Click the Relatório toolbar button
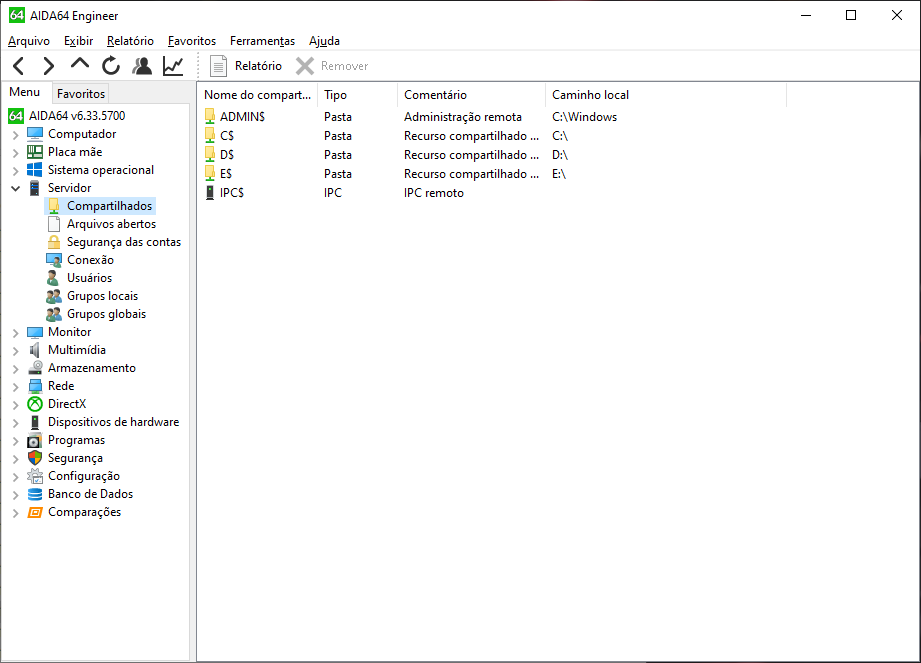This screenshot has height=663, width=921. tap(246, 66)
